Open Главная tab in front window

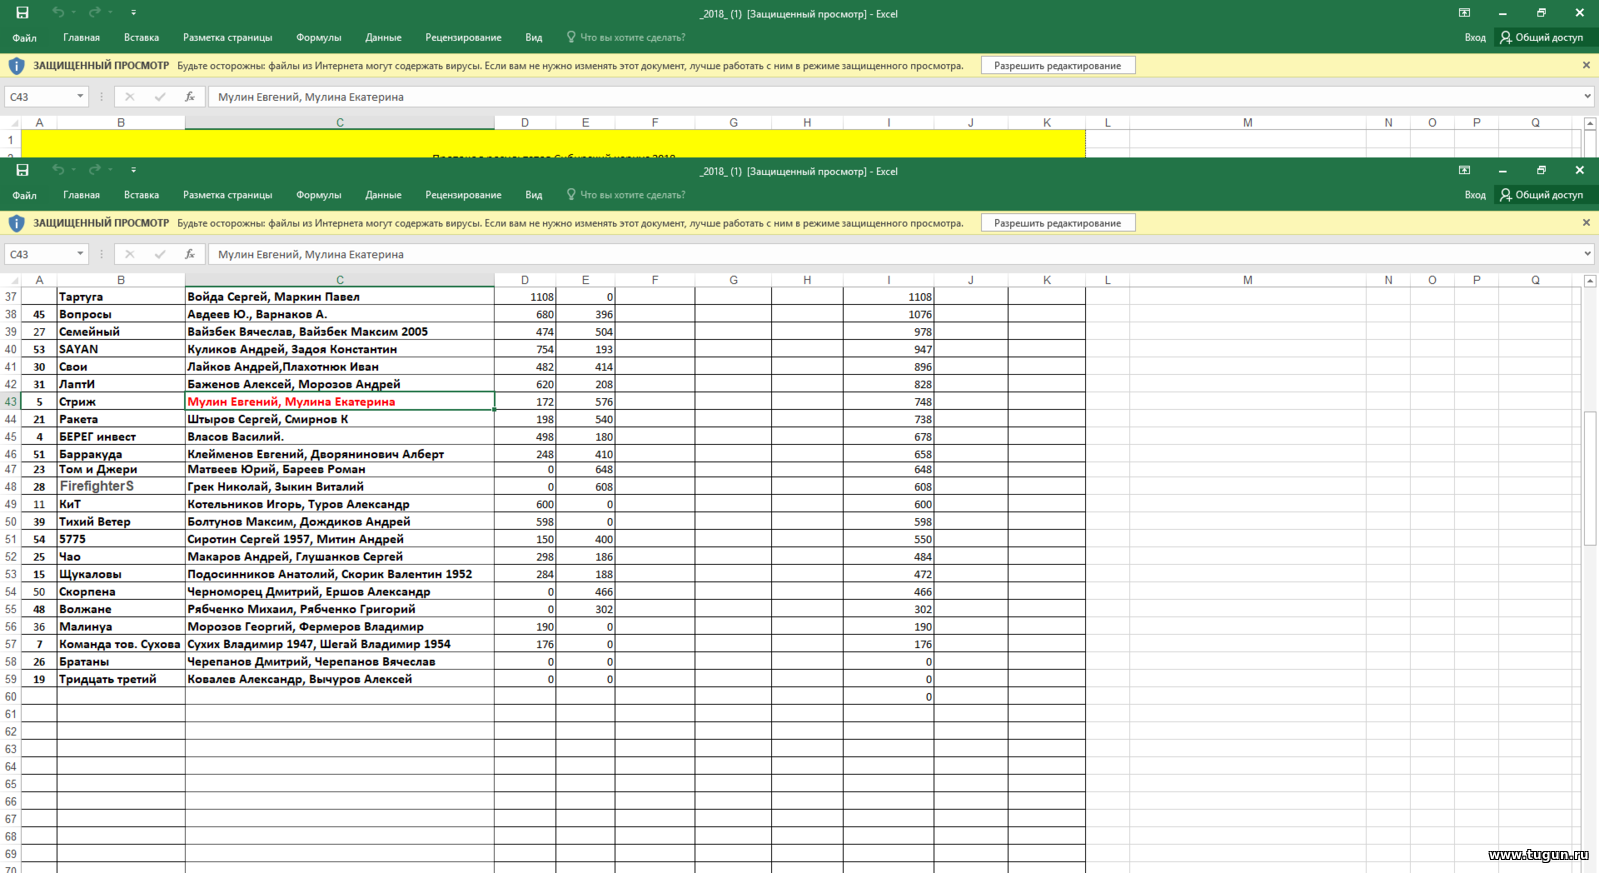pos(81,195)
